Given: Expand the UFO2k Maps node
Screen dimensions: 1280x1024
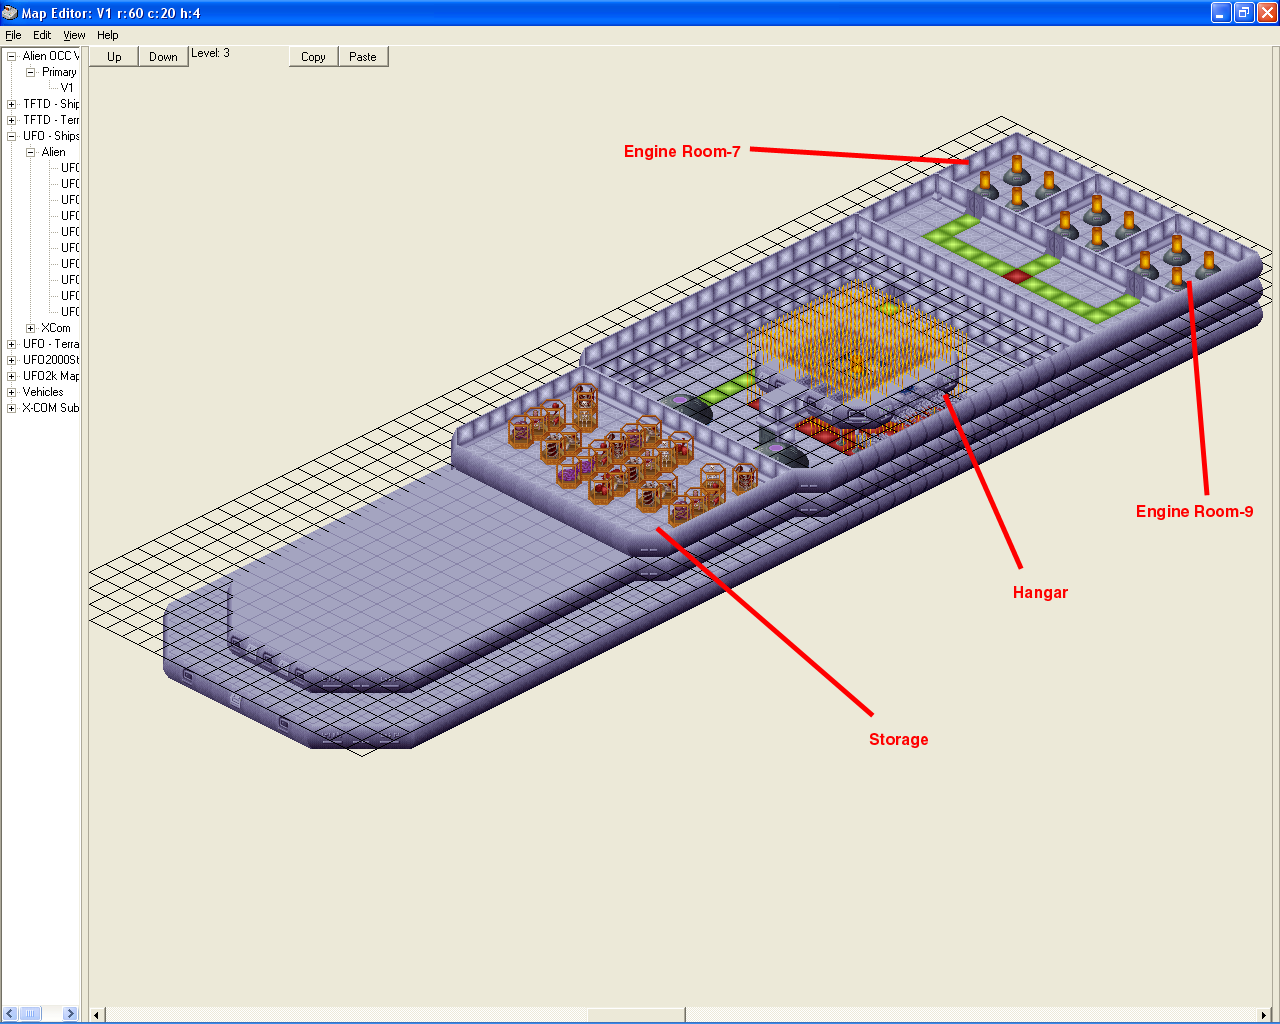Looking at the screenshot, I should coord(12,376).
